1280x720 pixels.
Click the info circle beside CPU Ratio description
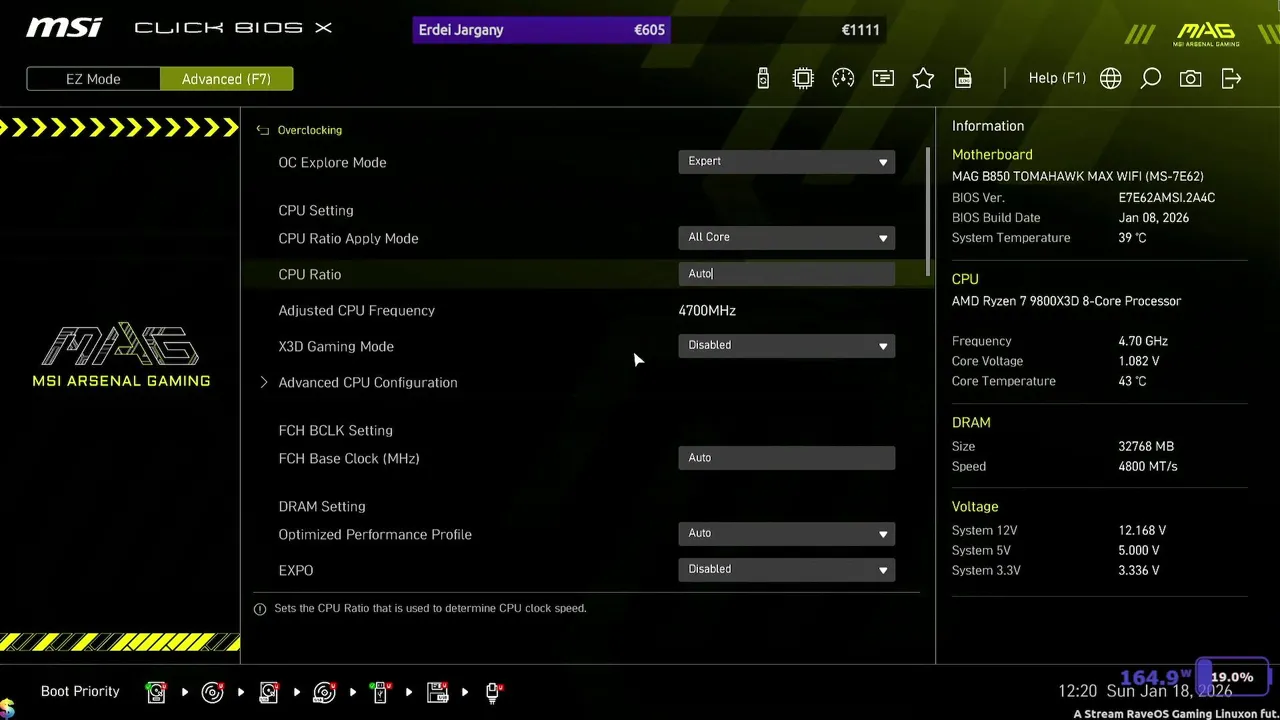[x=260, y=608]
